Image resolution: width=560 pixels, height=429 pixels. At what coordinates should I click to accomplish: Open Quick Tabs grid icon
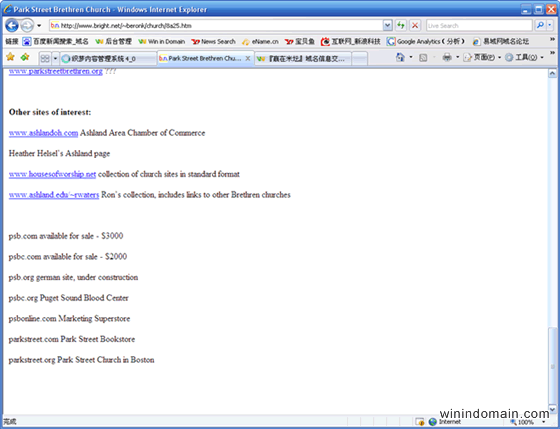pos(45,58)
